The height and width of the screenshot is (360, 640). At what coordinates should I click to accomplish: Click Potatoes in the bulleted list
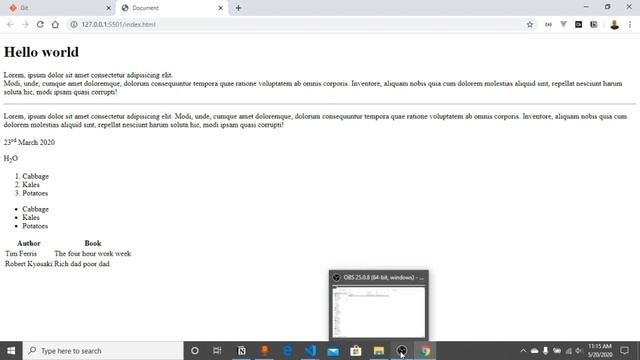(x=35, y=226)
